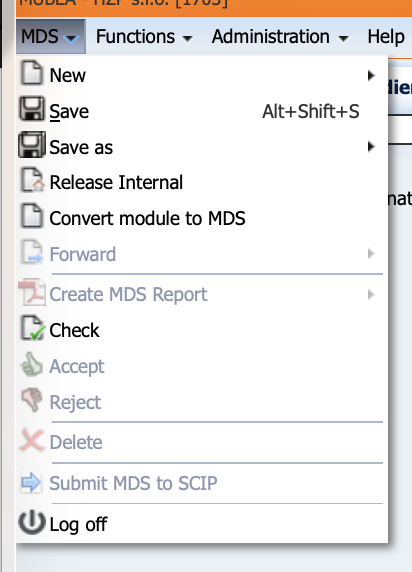The width and height of the screenshot is (412, 572).
Task: Click the PDF icon for Create MDS Report
Action: 32,292
